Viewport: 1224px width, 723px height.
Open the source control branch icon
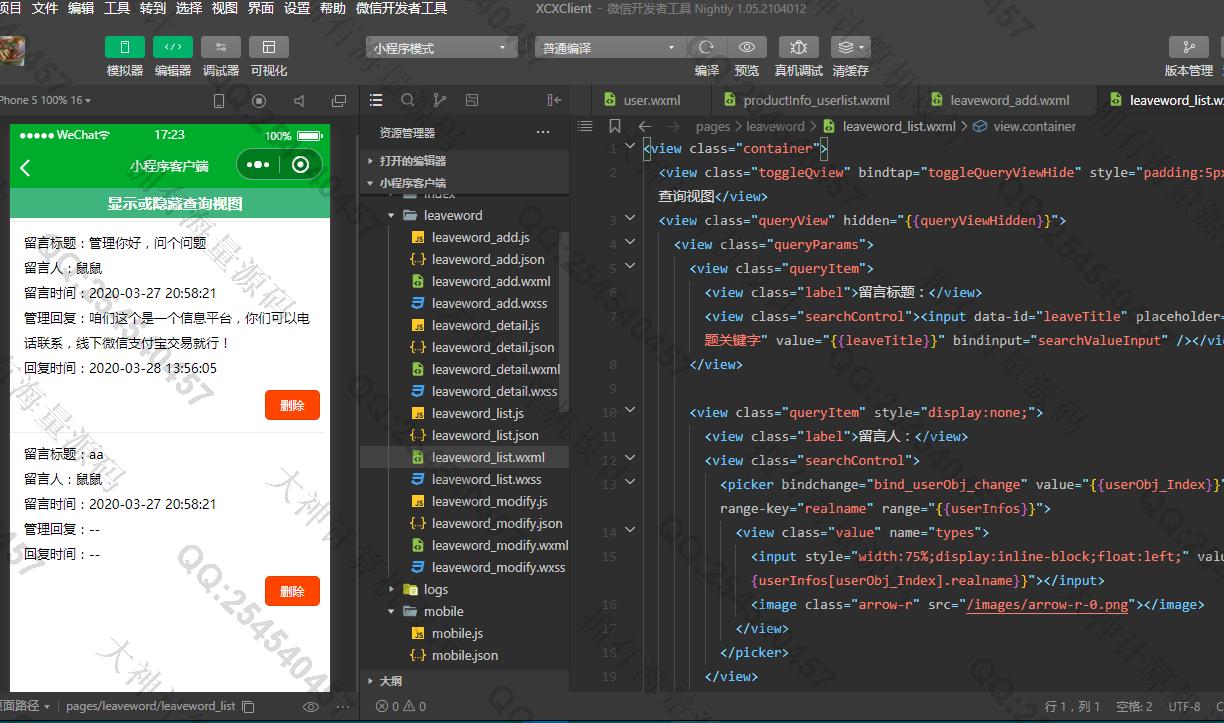click(440, 100)
